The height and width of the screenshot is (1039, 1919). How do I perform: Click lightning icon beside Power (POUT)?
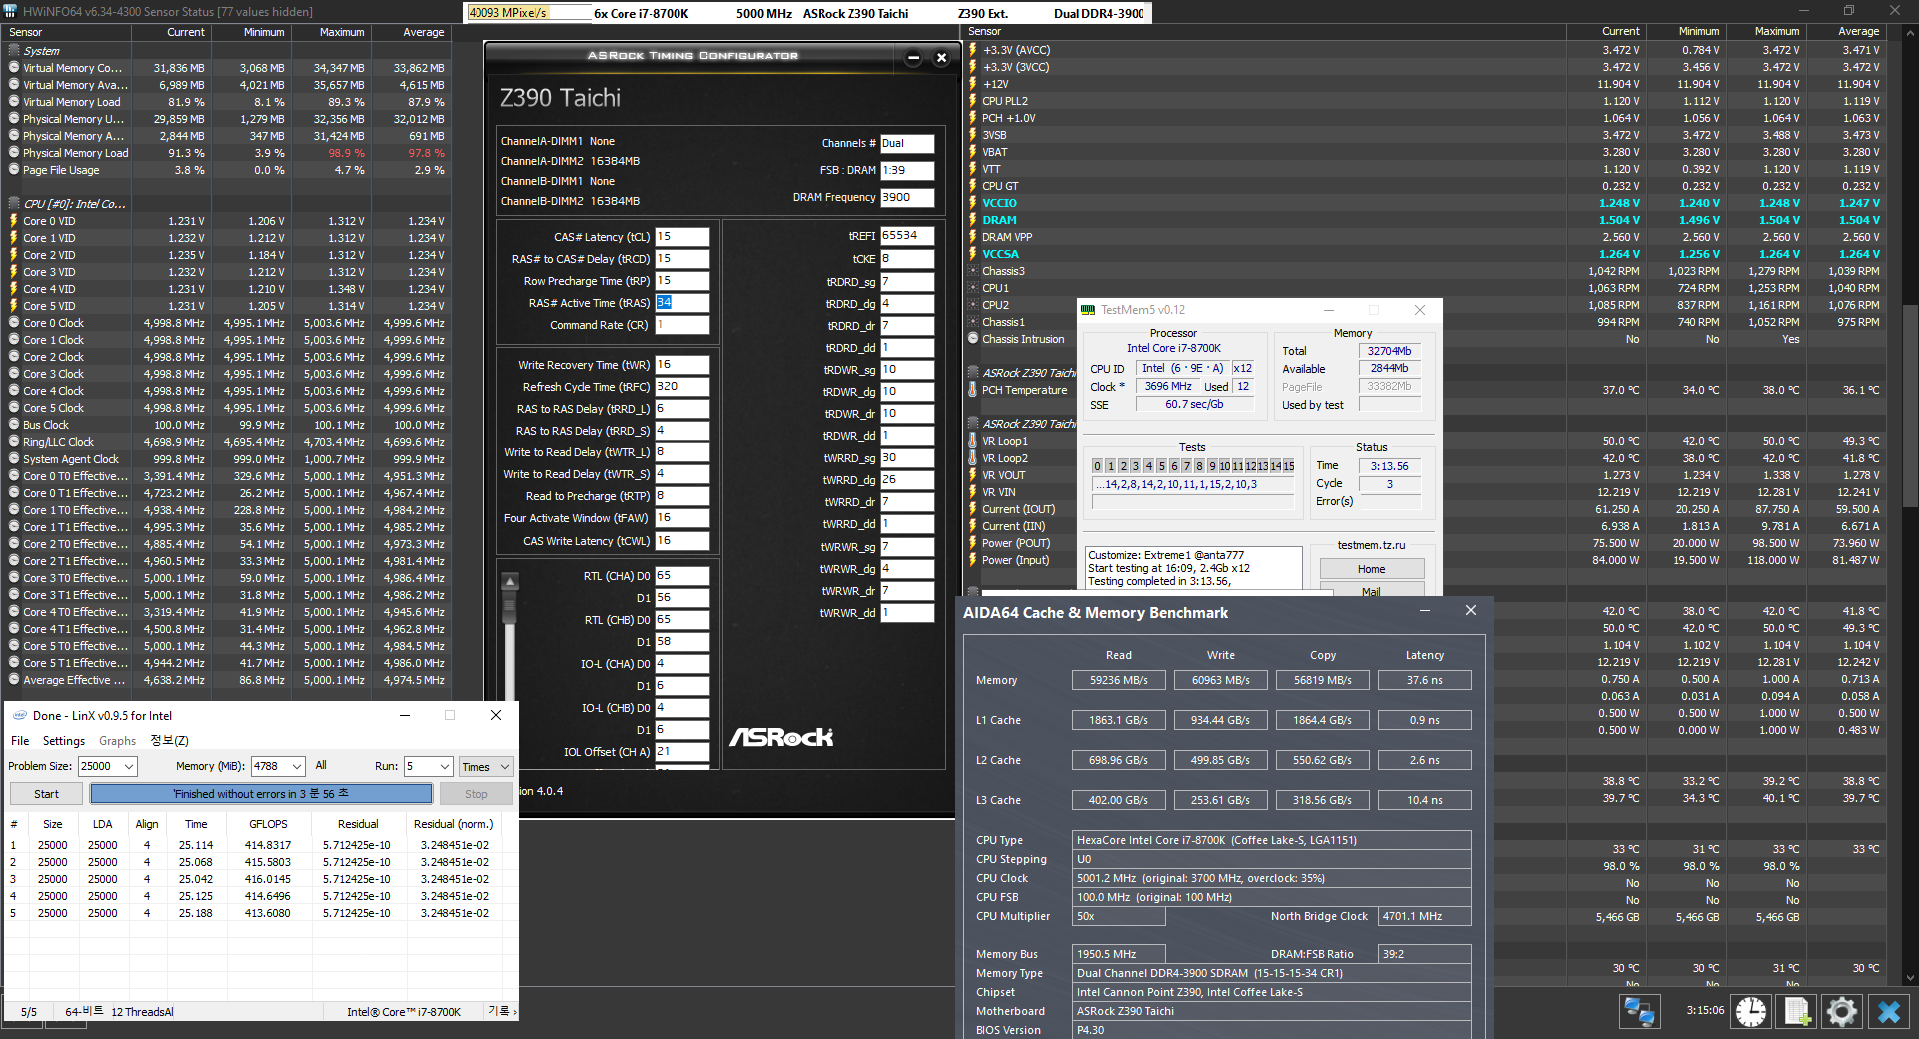tap(973, 543)
